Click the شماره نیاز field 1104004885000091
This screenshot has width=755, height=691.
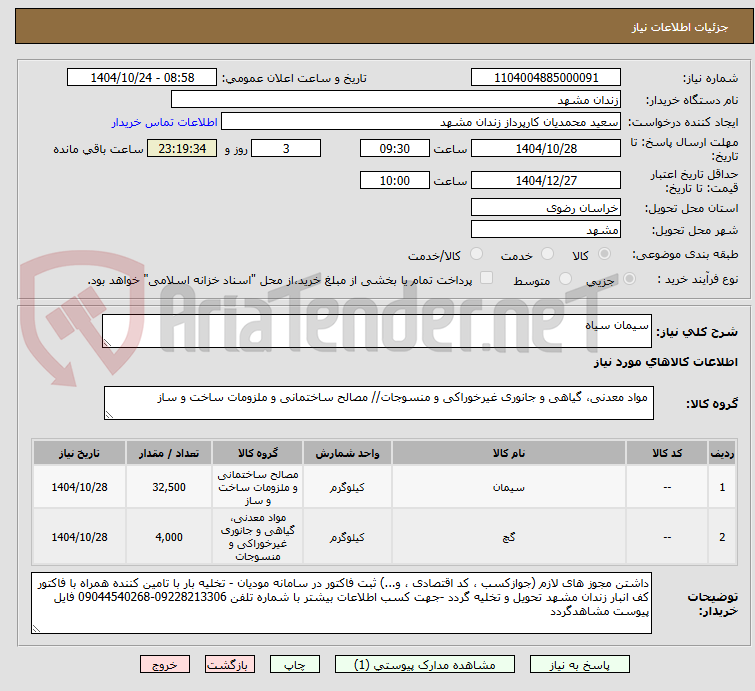546,78
